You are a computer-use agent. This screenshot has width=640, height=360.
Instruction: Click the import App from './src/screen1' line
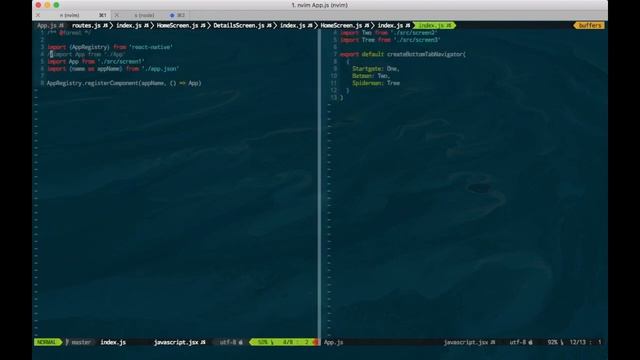tap(96, 62)
